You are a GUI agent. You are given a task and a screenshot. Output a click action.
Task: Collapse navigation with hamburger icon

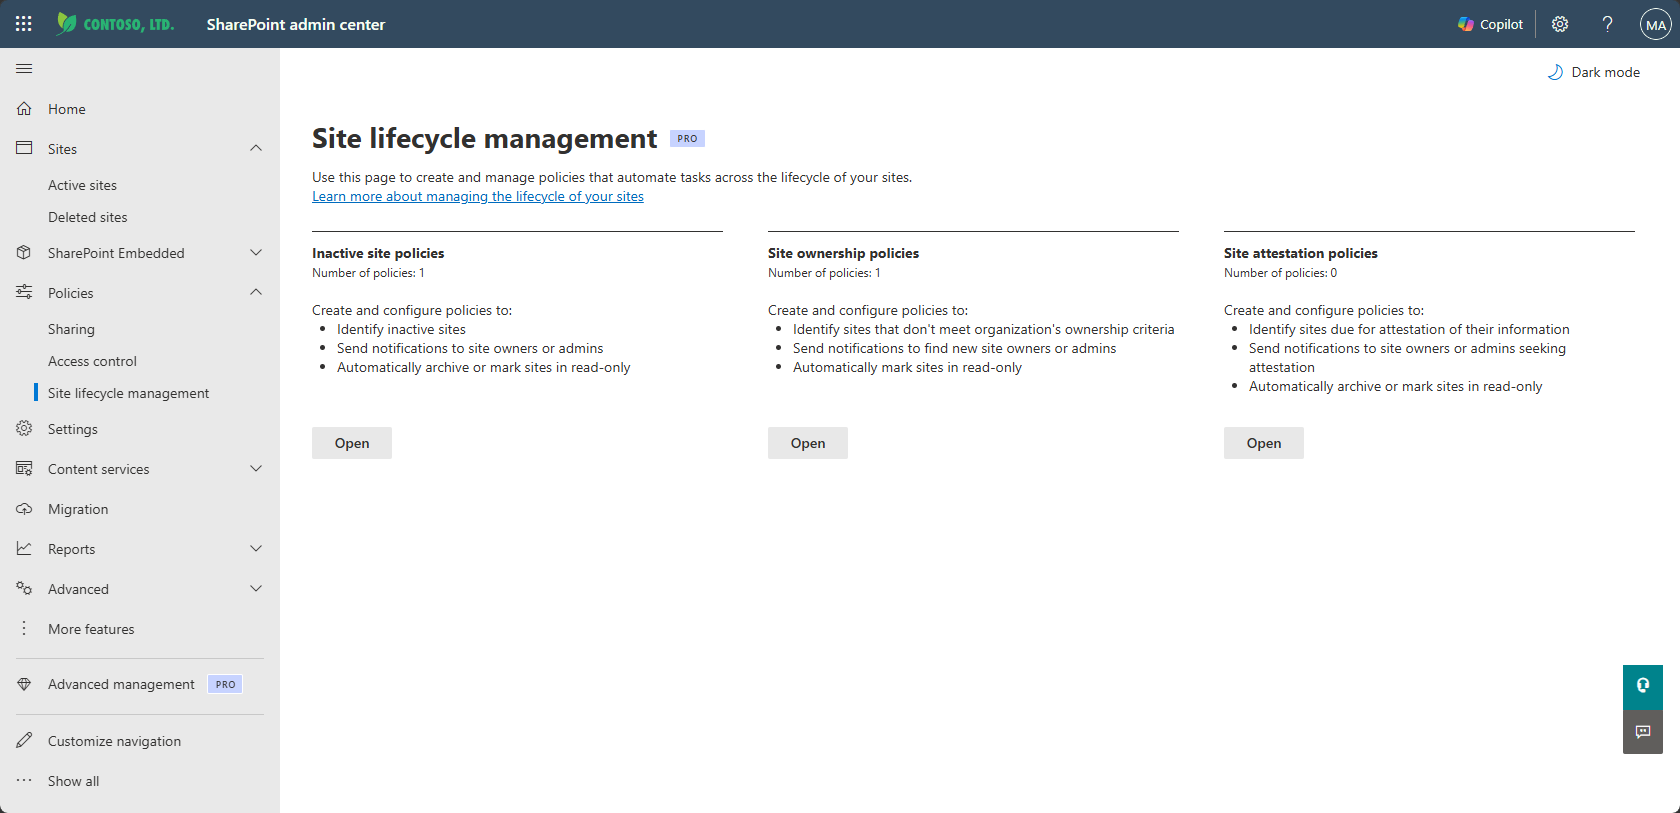24,68
